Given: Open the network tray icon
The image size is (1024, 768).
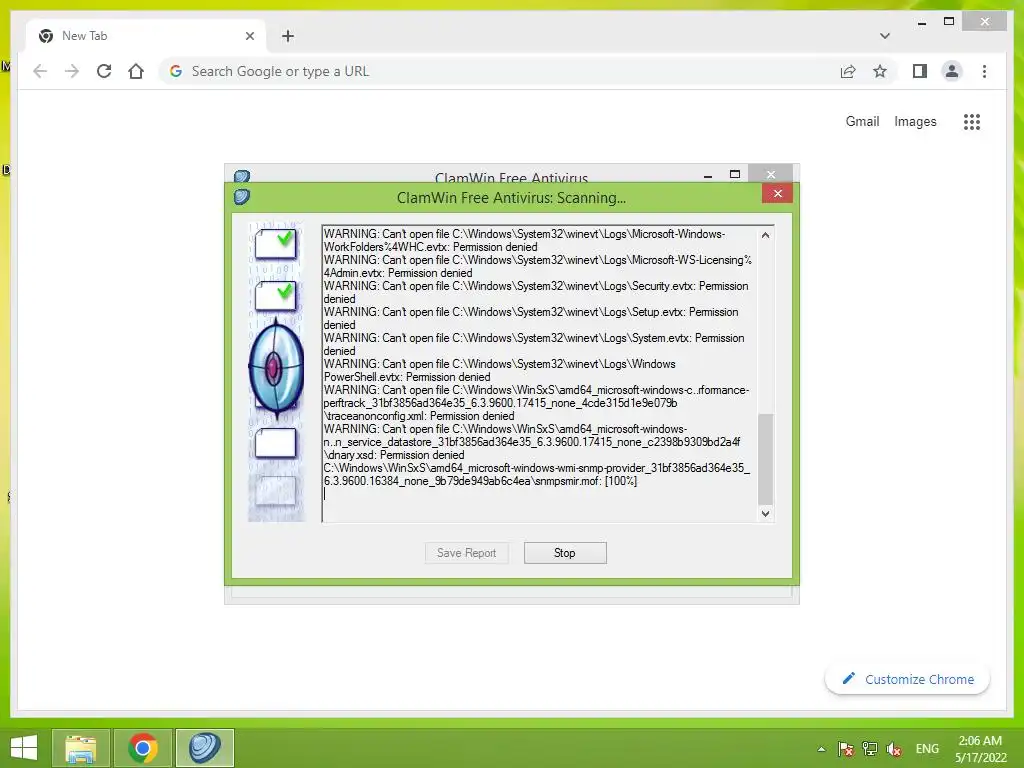Looking at the screenshot, I should [870, 749].
